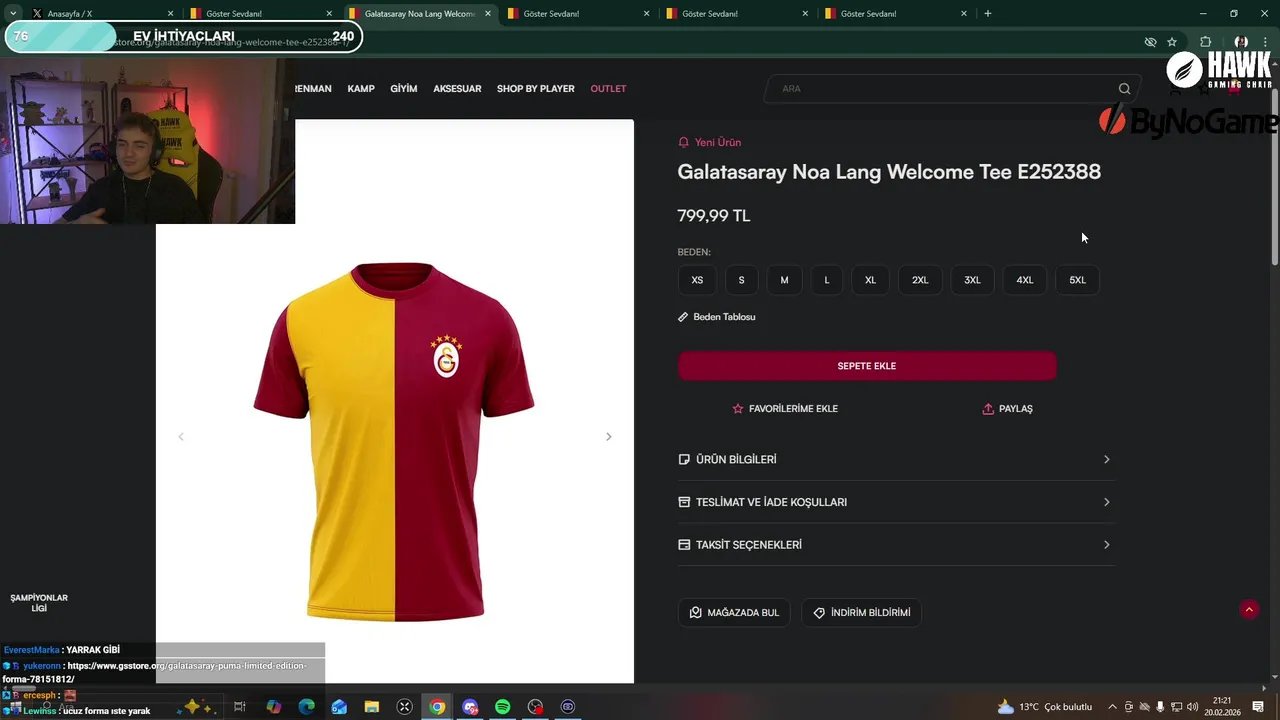Open the Chrome three-dot menu
This screenshot has width=1280, height=720.
[x=1267, y=42]
